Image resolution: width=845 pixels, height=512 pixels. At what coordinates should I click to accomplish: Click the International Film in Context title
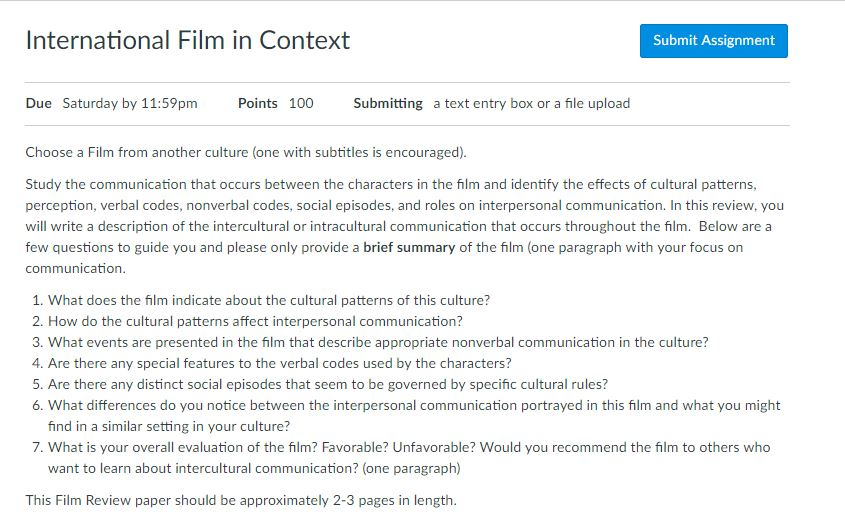coord(188,40)
